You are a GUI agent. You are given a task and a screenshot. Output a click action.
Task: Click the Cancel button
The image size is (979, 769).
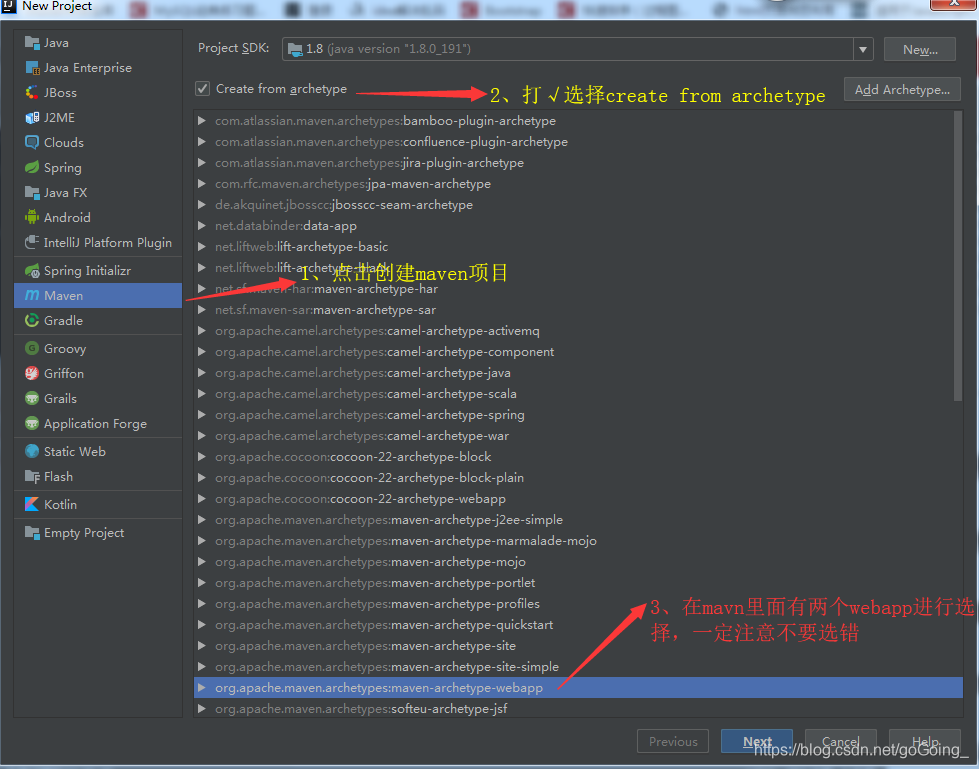tap(840, 742)
